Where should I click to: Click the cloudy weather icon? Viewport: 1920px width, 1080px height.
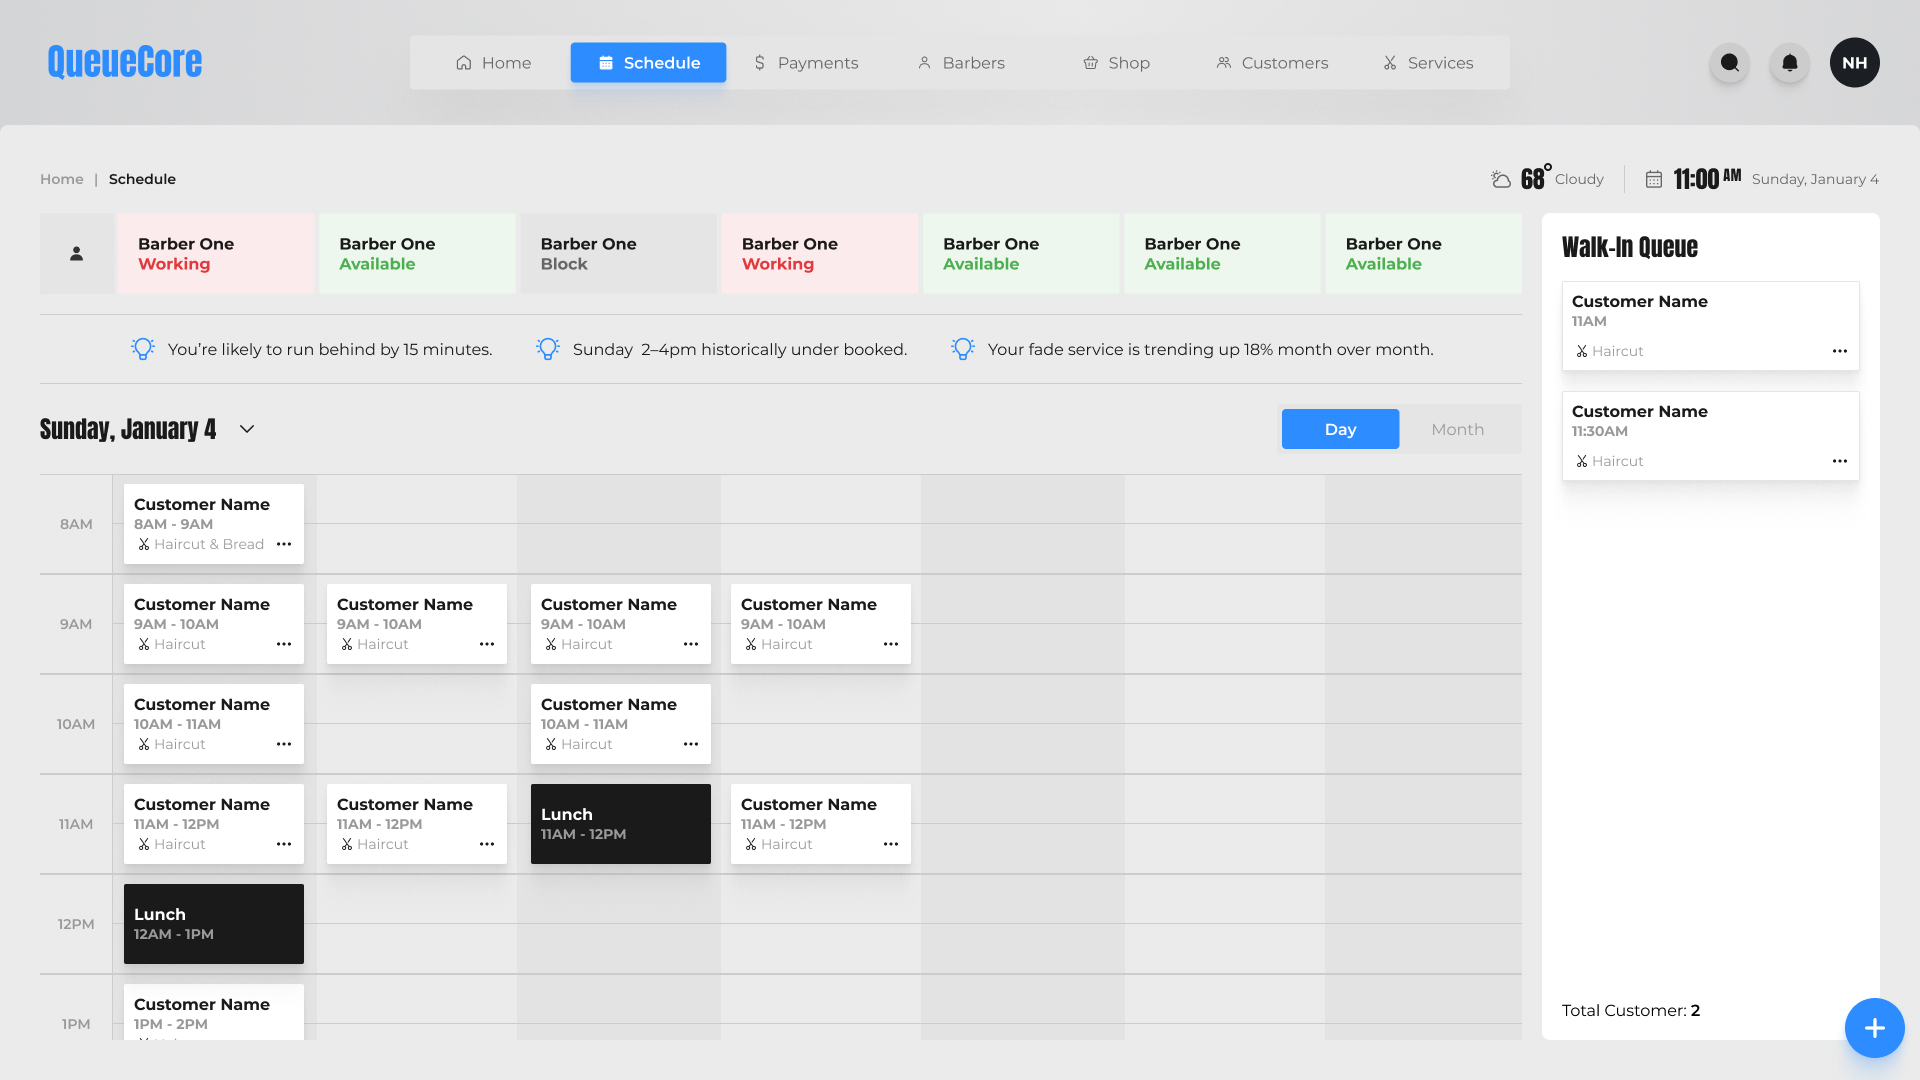1501,178
